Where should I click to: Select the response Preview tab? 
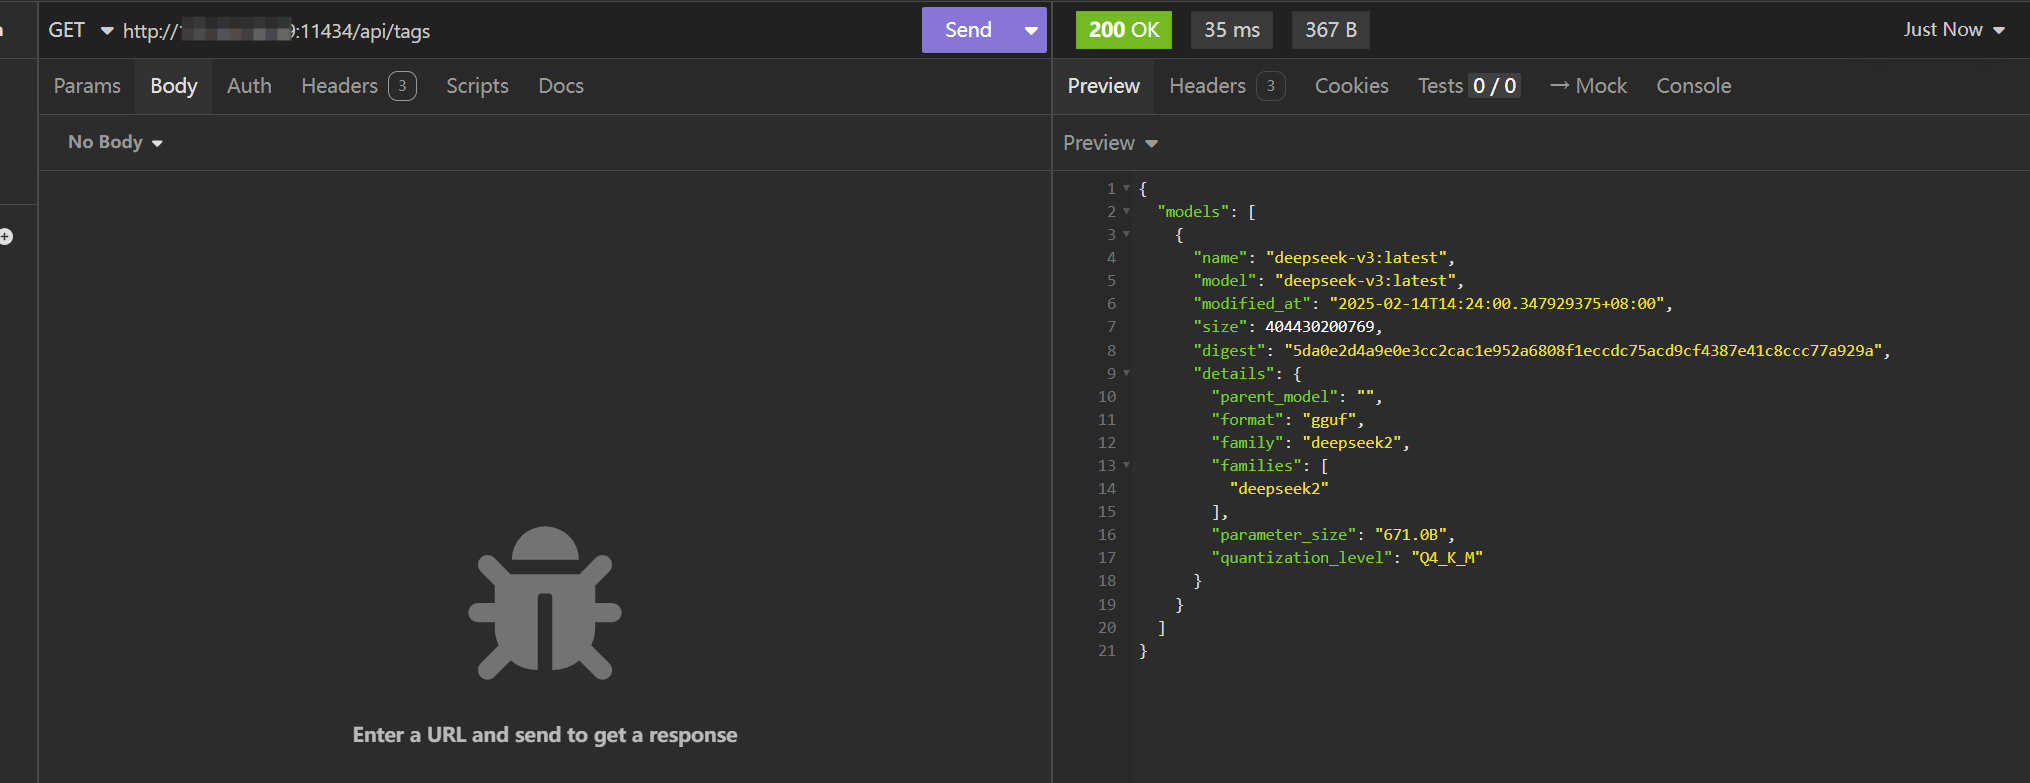(1103, 86)
